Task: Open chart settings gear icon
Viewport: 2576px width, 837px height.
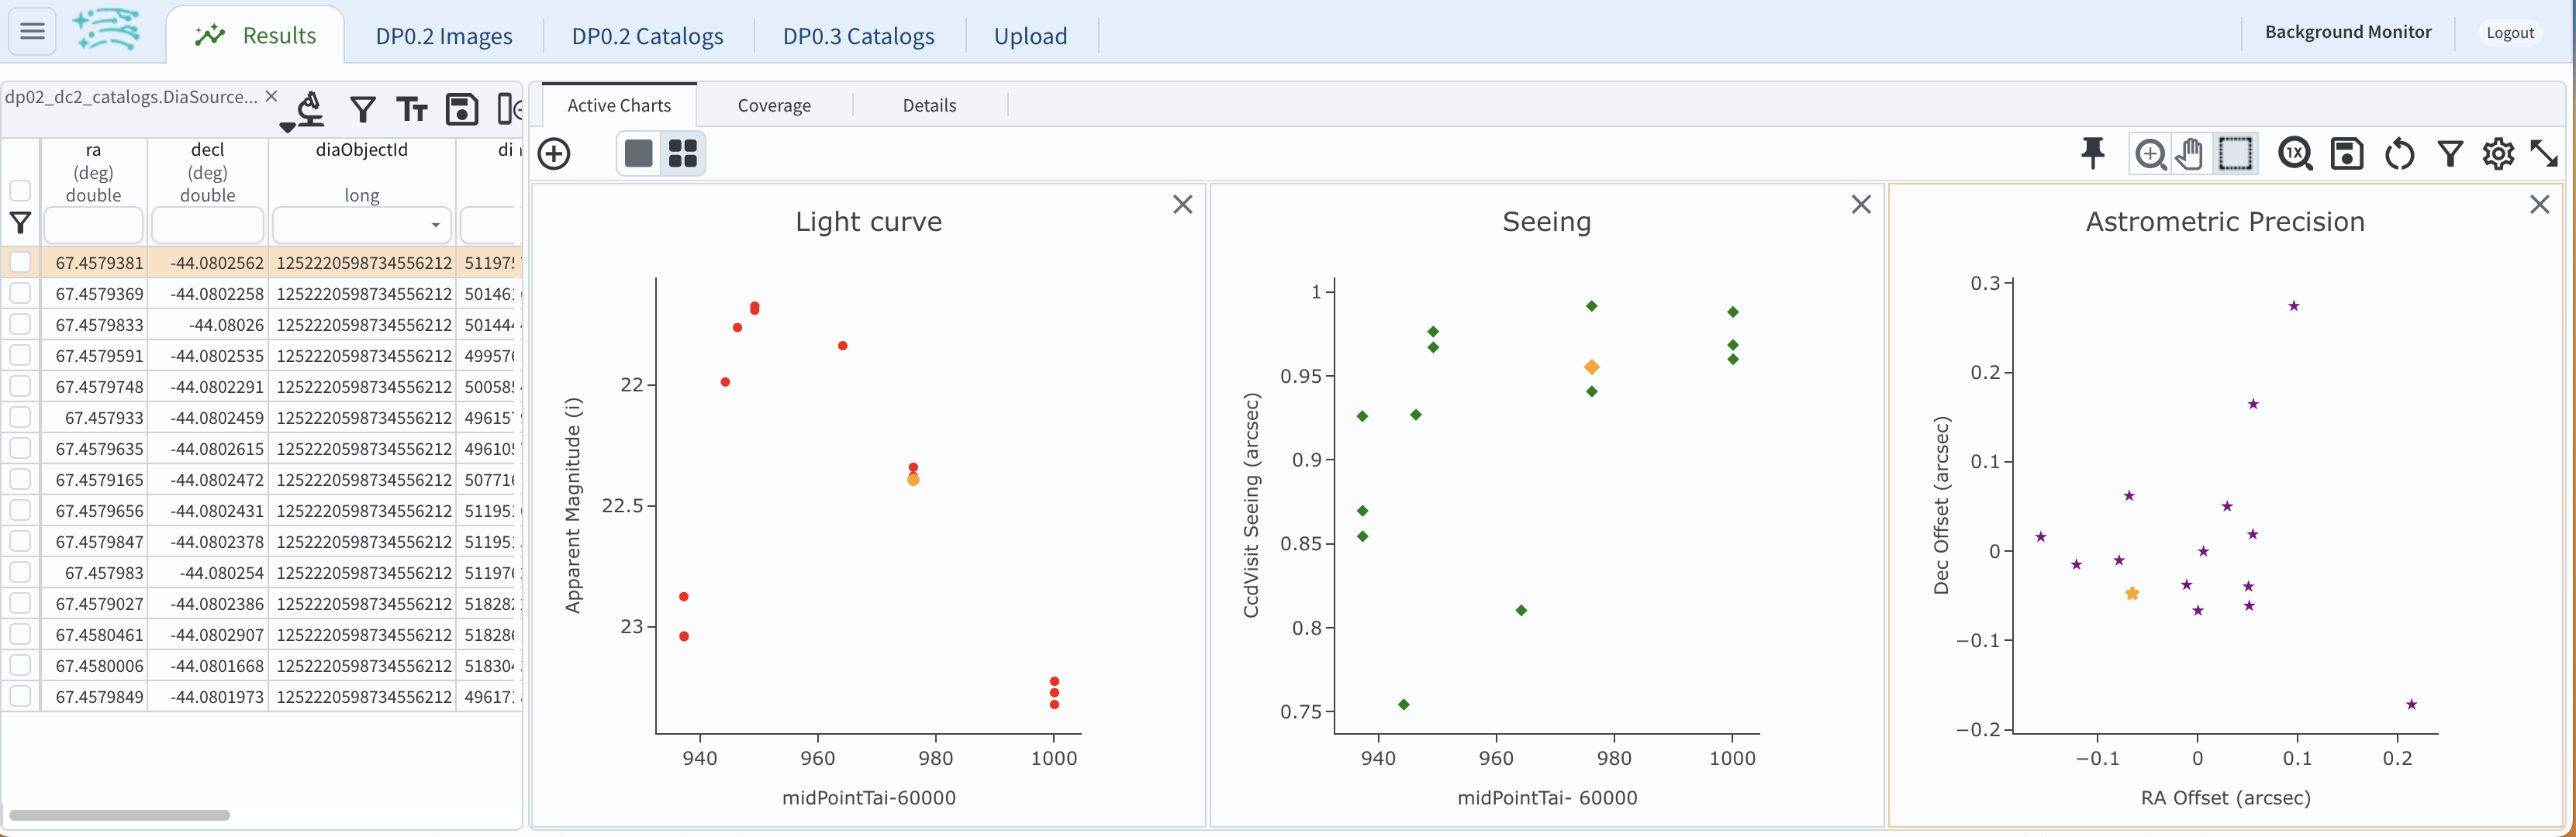Action: [x=2498, y=154]
